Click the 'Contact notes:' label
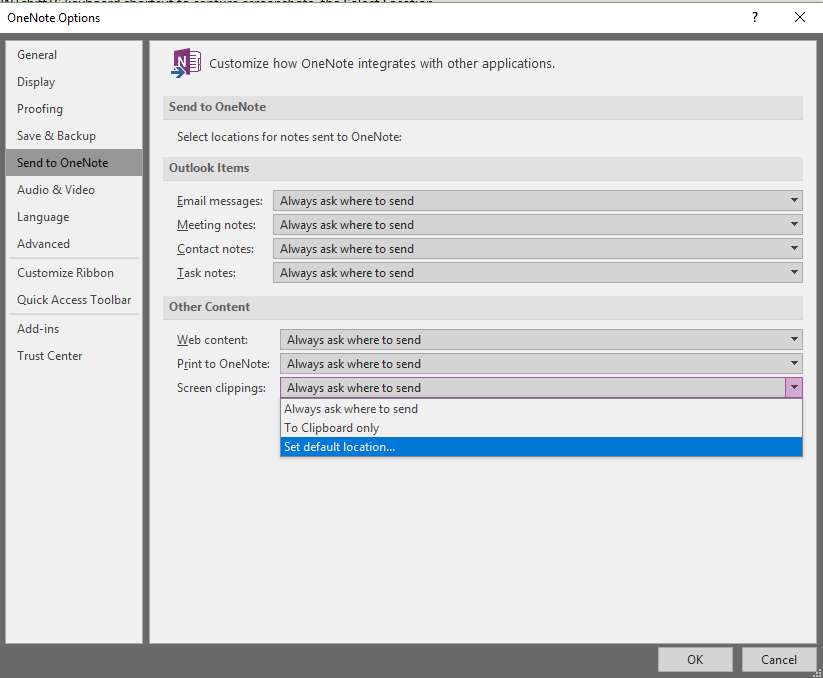The image size is (823, 678). point(215,249)
